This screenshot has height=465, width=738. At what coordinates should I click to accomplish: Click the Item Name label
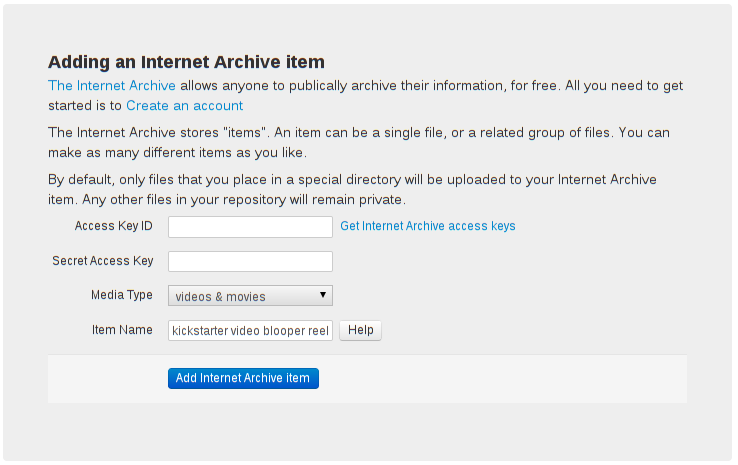(x=122, y=330)
